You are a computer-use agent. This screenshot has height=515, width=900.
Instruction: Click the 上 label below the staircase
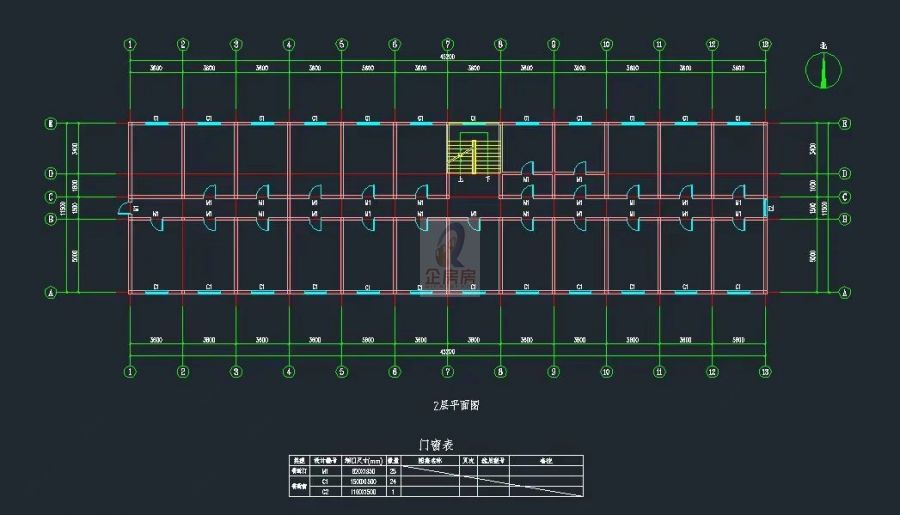(461, 180)
